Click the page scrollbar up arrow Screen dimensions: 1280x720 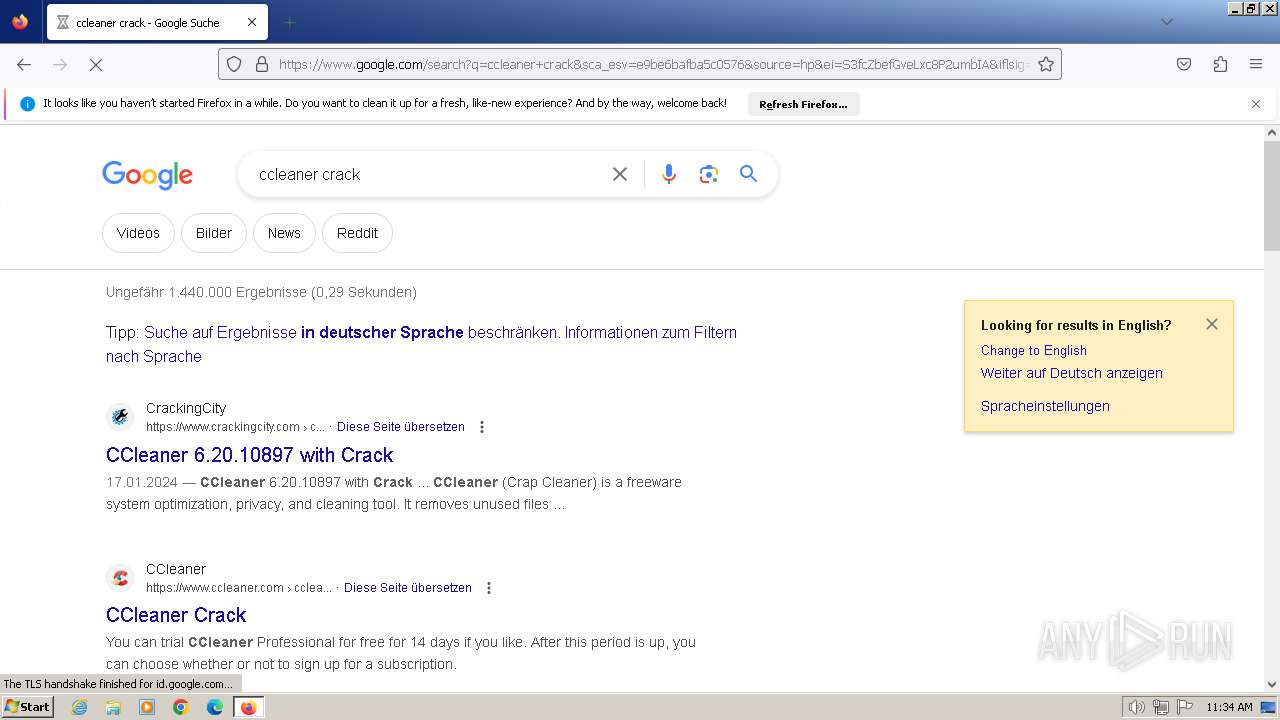click(1272, 132)
